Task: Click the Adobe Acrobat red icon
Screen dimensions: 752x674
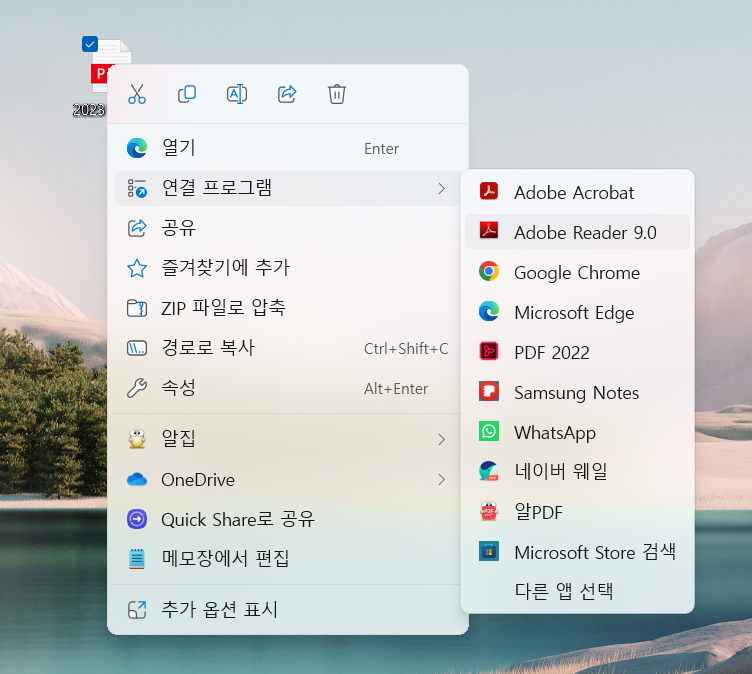Action: point(489,191)
